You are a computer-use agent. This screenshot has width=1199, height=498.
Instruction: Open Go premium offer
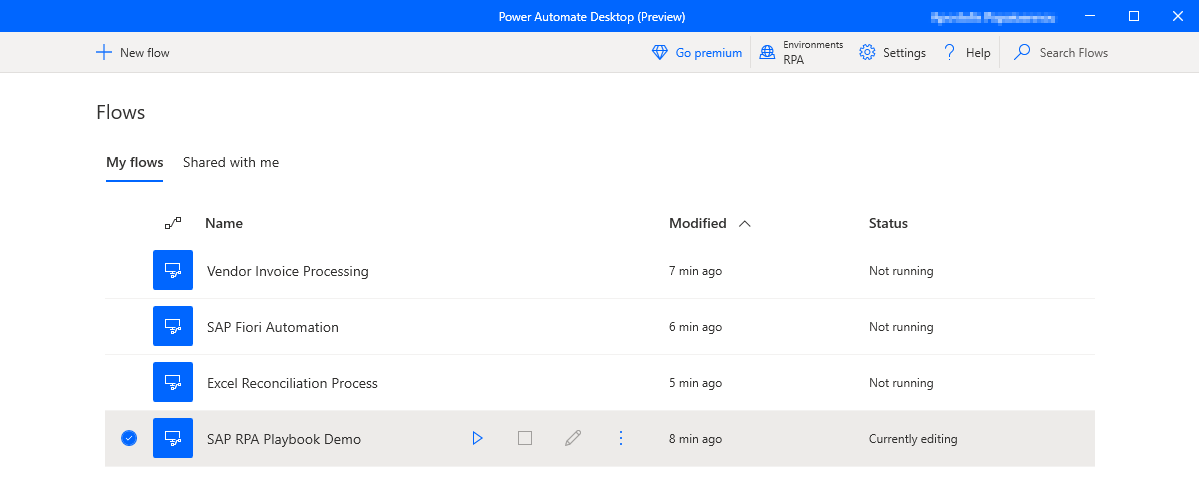[x=697, y=53]
